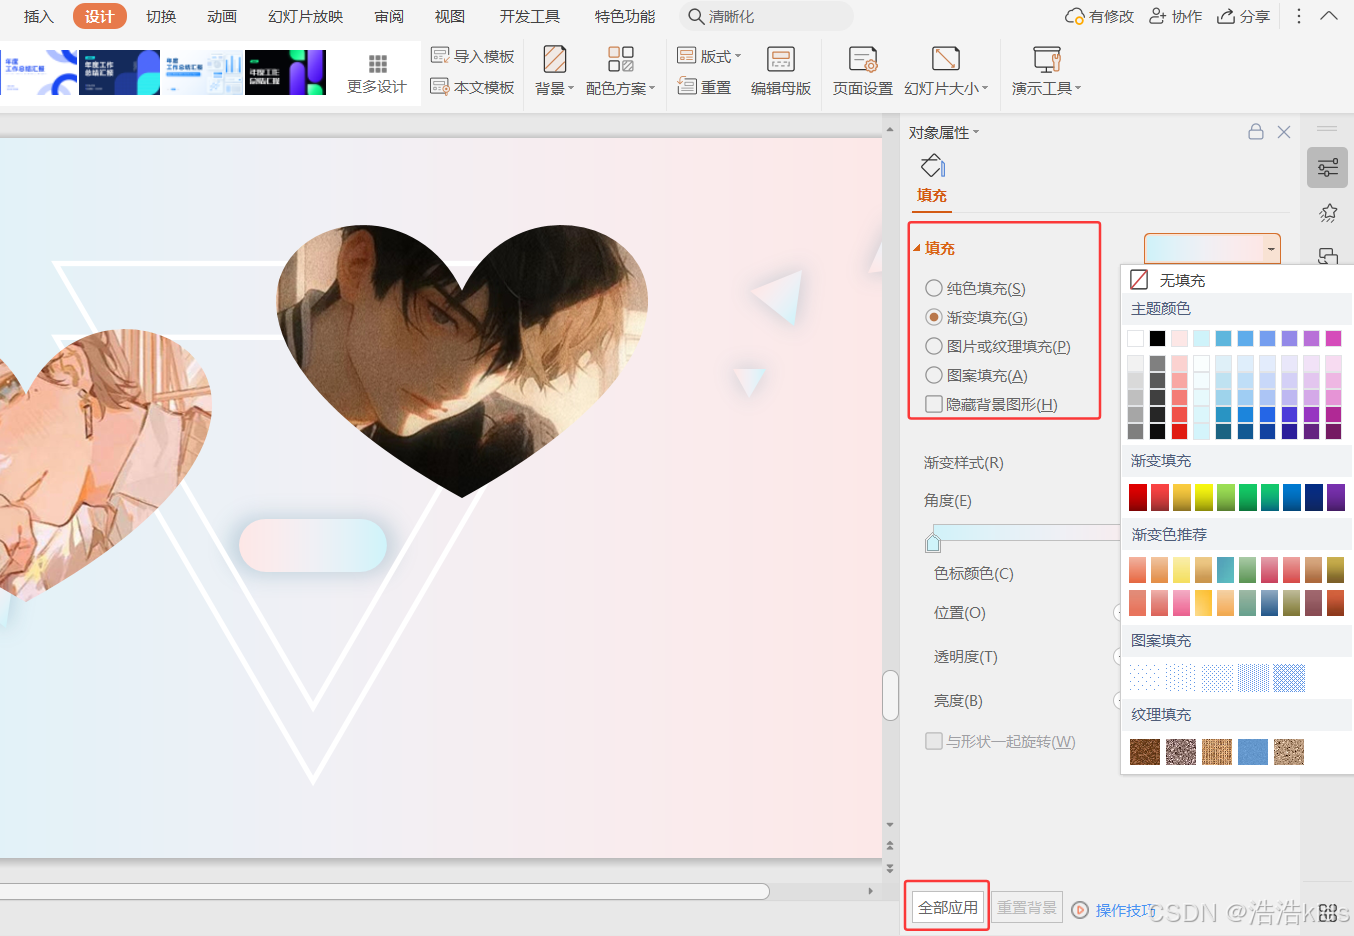Open the 视图 tab
The width and height of the screenshot is (1354, 936).
click(450, 16)
